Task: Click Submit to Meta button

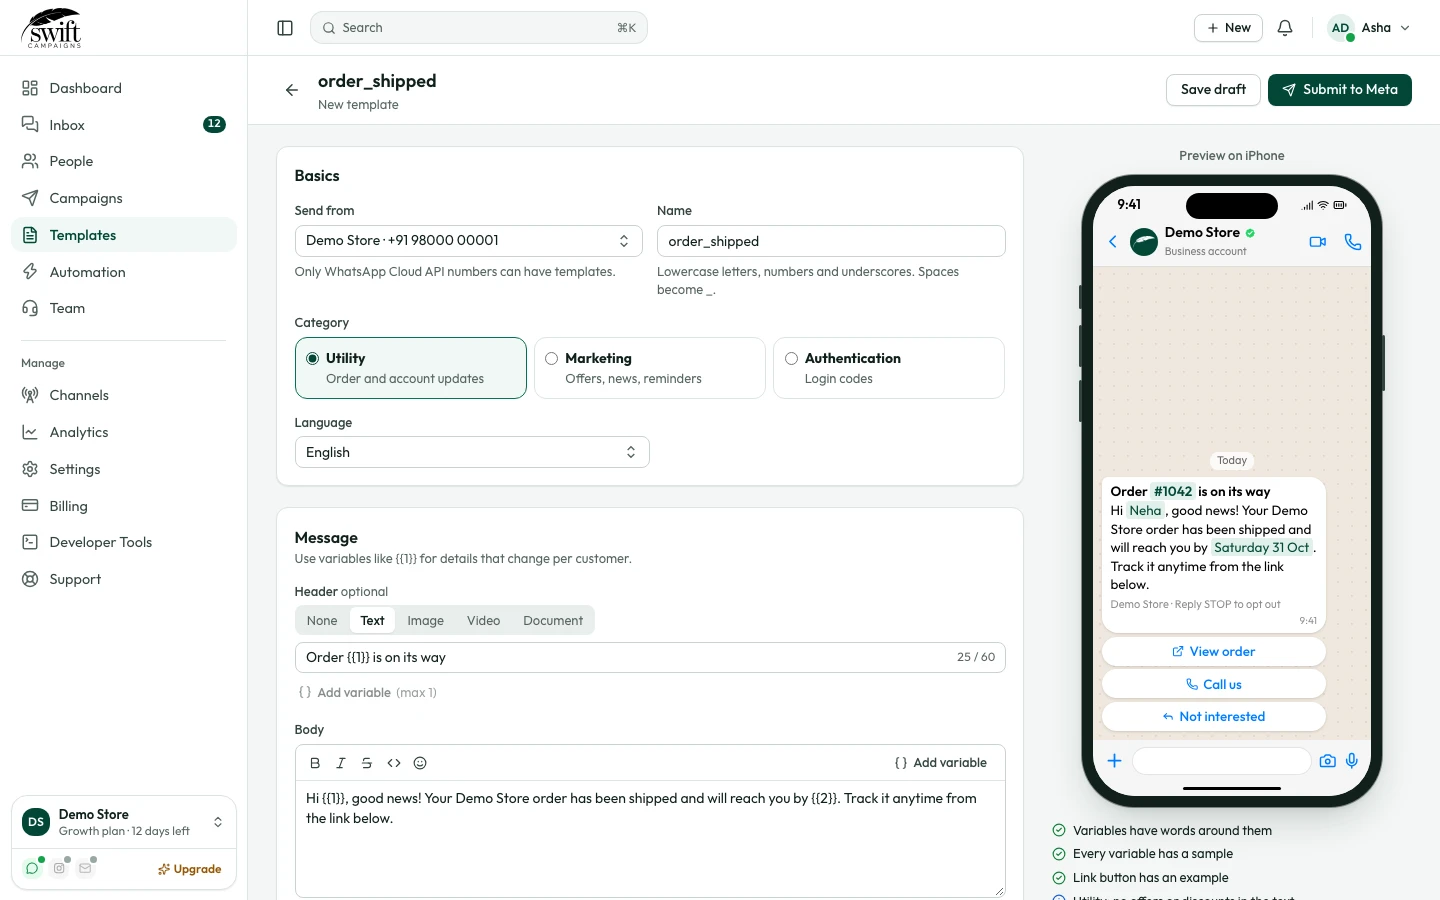Action: point(1340,90)
